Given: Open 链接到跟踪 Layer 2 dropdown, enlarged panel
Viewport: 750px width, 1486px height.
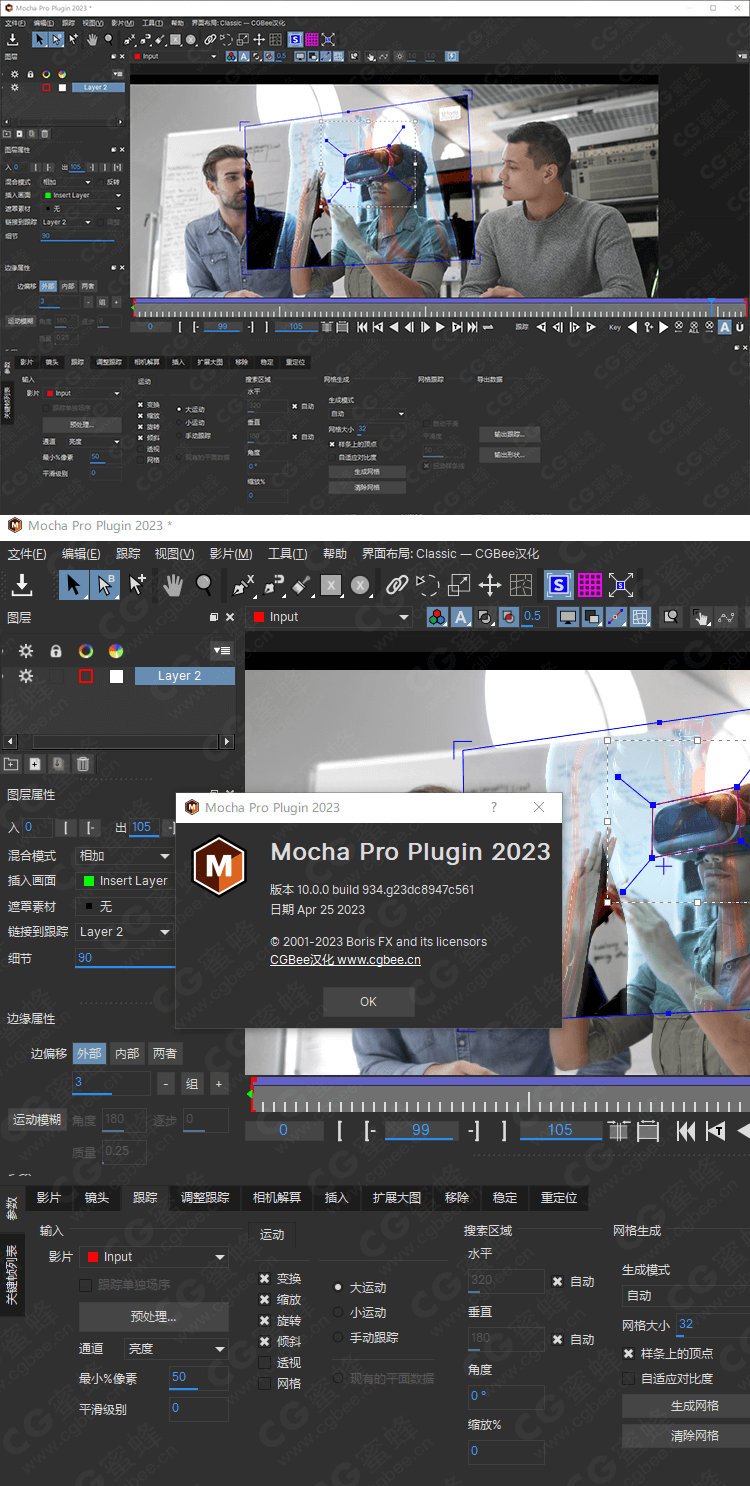Looking at the screenshot, I should click(x=125, y=931).
